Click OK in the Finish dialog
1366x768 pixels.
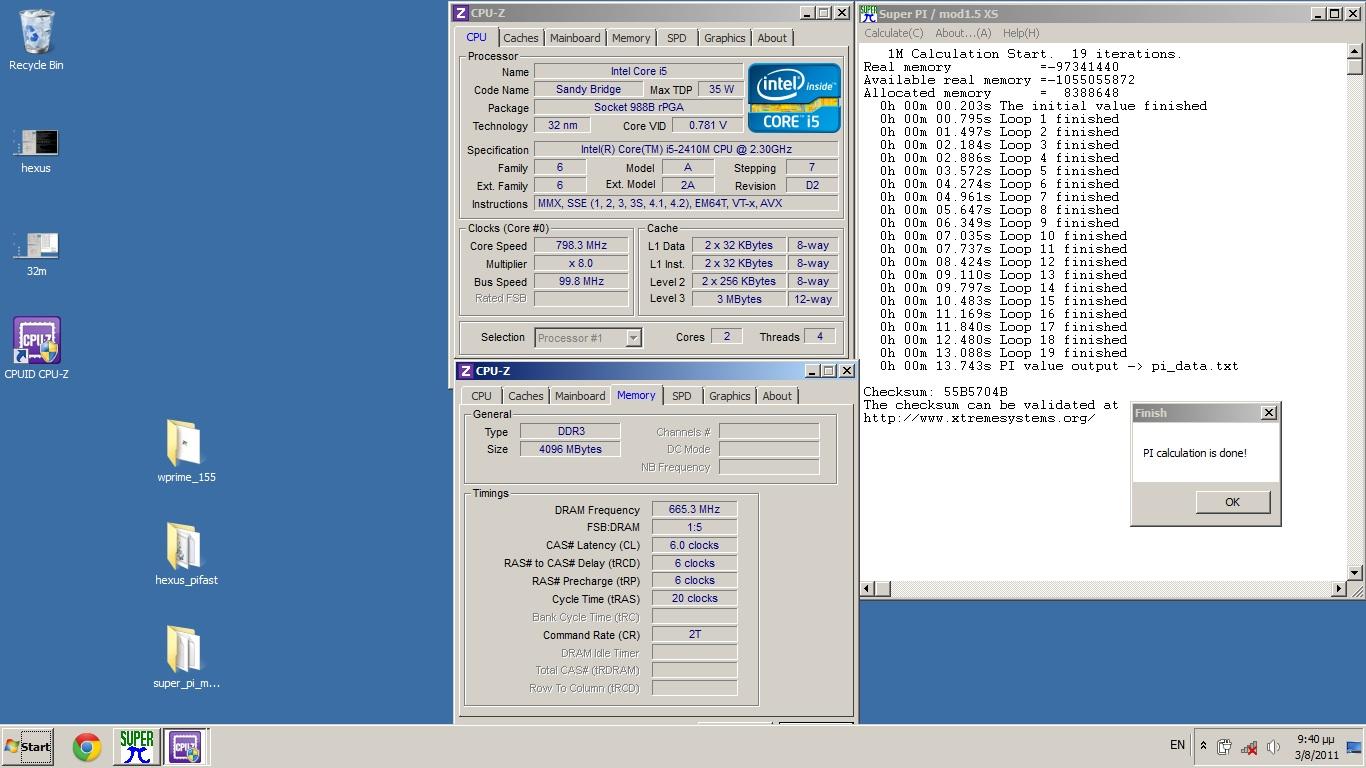pyautogui.click(x=1232, y=502)
